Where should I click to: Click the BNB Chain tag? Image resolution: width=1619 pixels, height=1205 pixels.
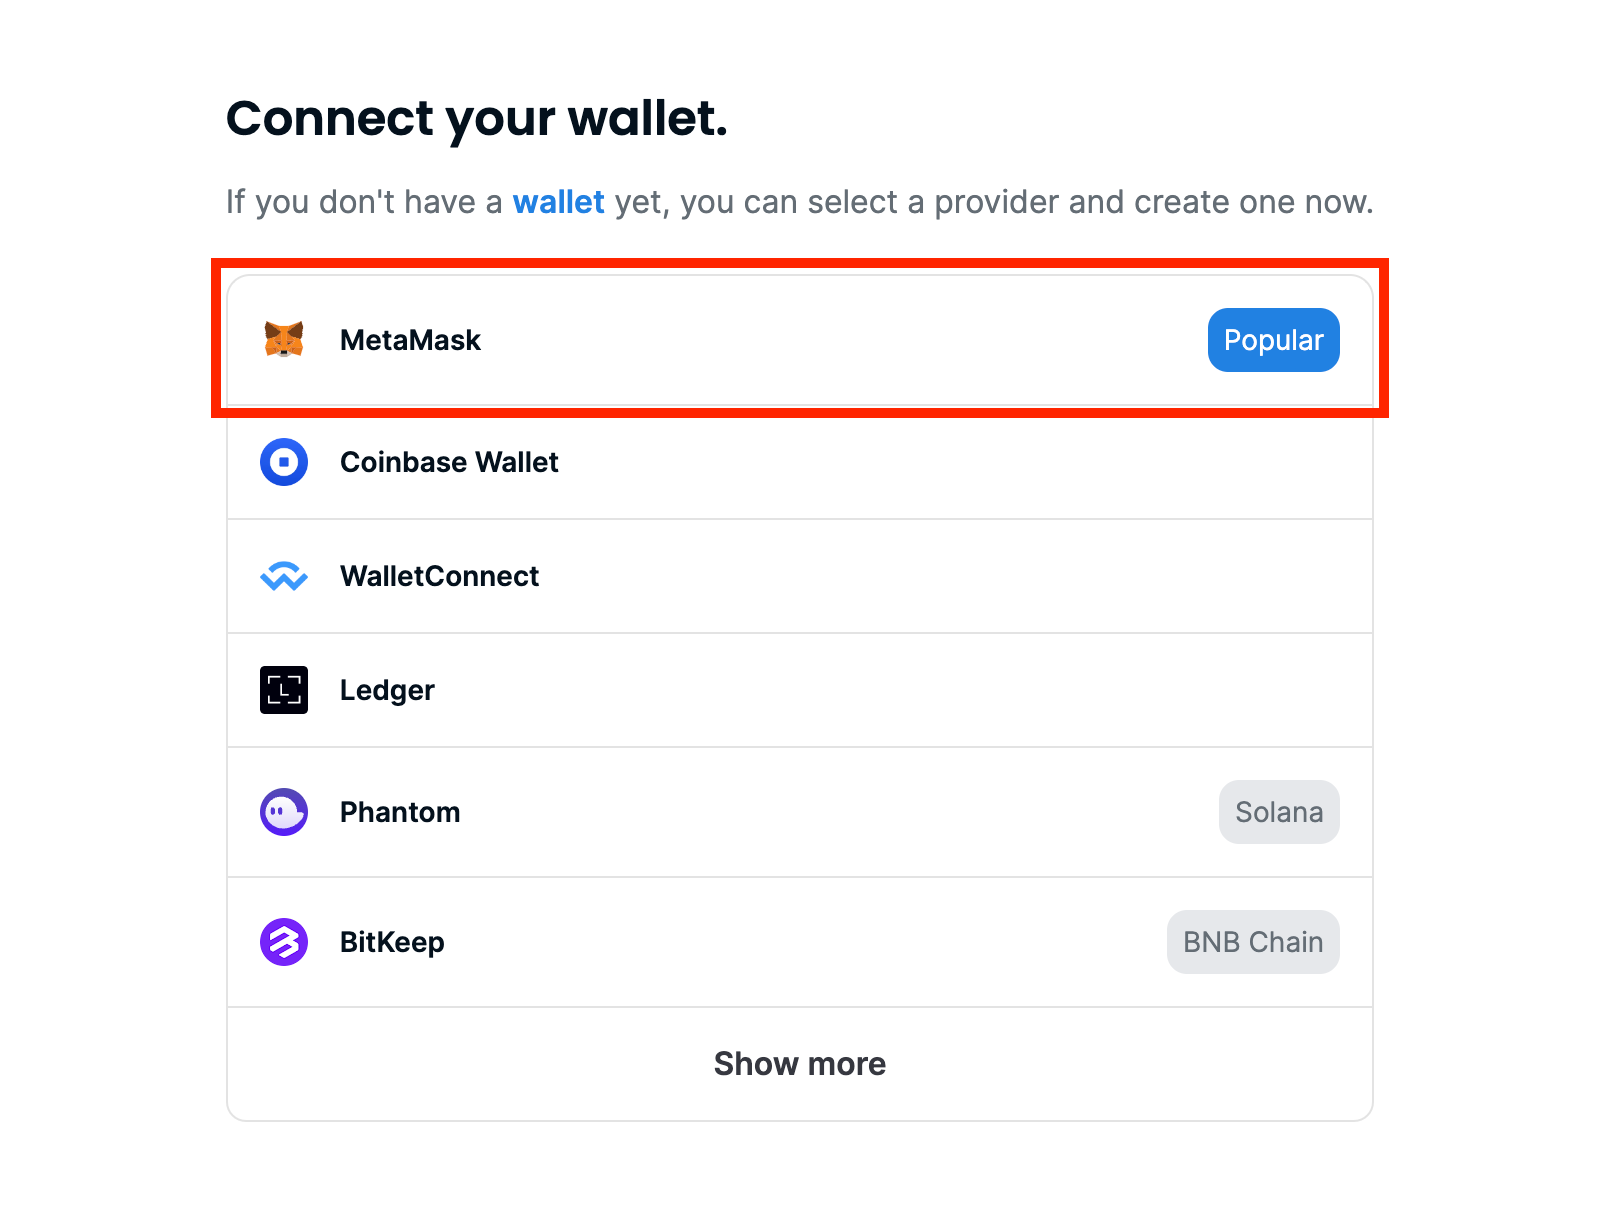pos(1253,942)
